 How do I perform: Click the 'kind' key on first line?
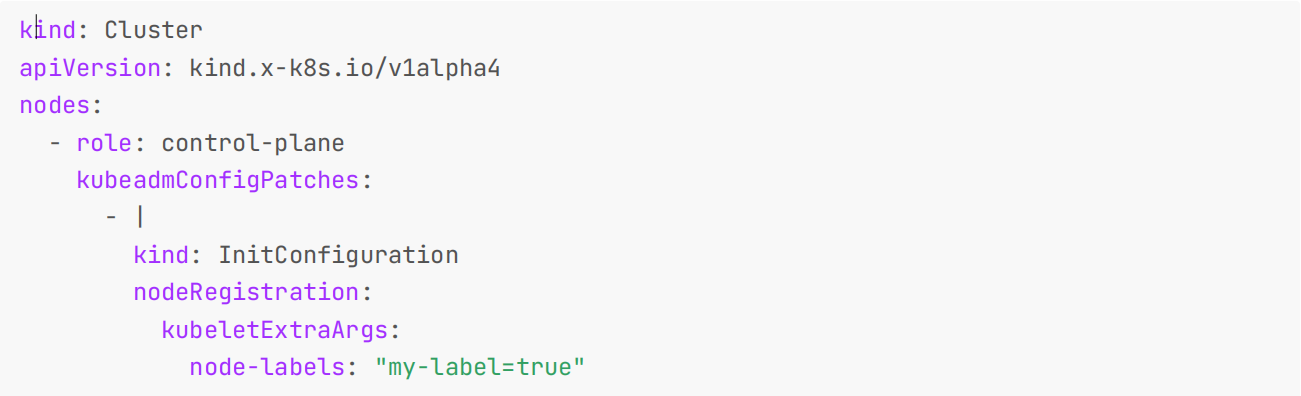[47, 30]
